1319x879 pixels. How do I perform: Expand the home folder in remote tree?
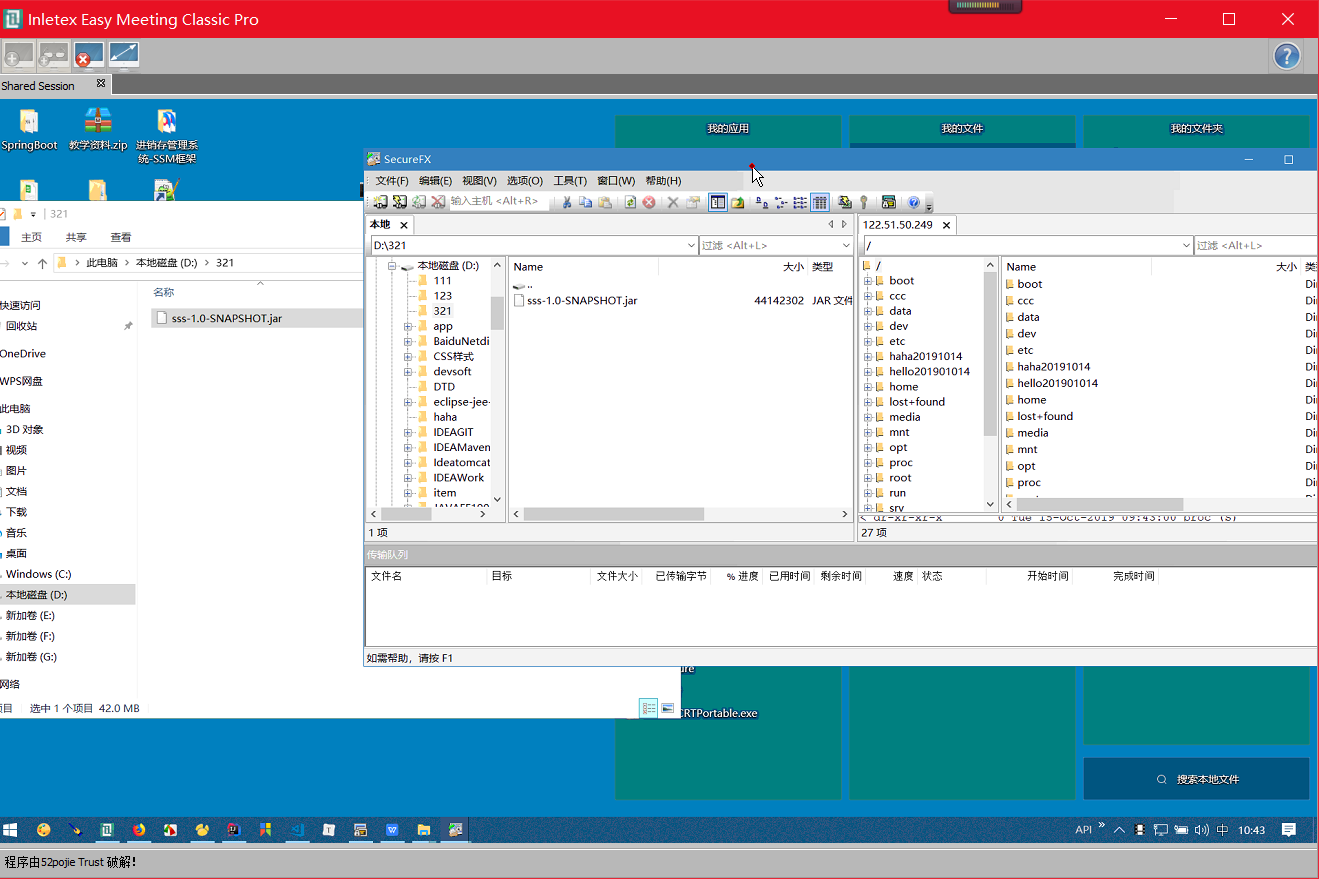pyautogui.click(x=868, y=387)
